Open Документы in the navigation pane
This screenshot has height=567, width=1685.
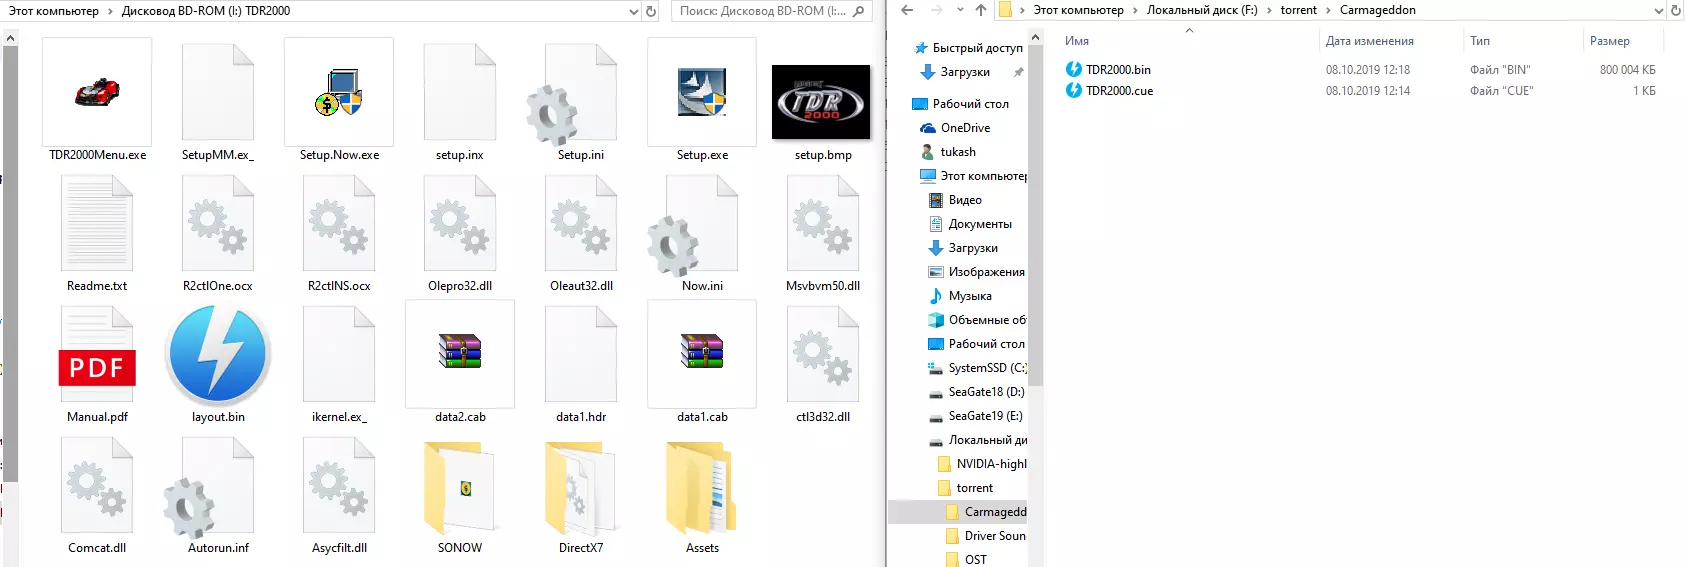980,224
